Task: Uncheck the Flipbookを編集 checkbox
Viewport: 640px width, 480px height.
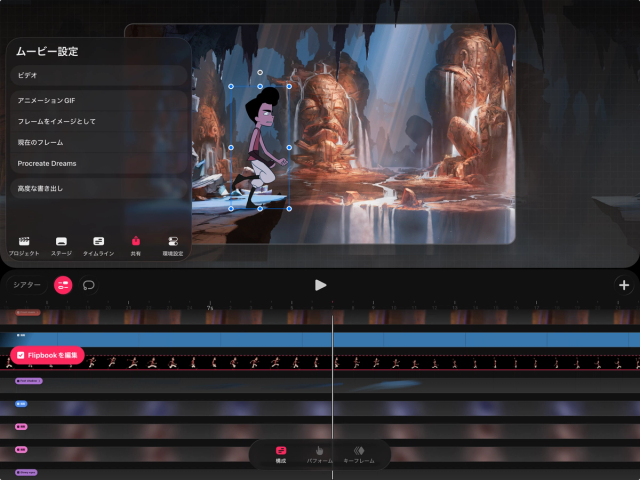Action: coord(21,355)
